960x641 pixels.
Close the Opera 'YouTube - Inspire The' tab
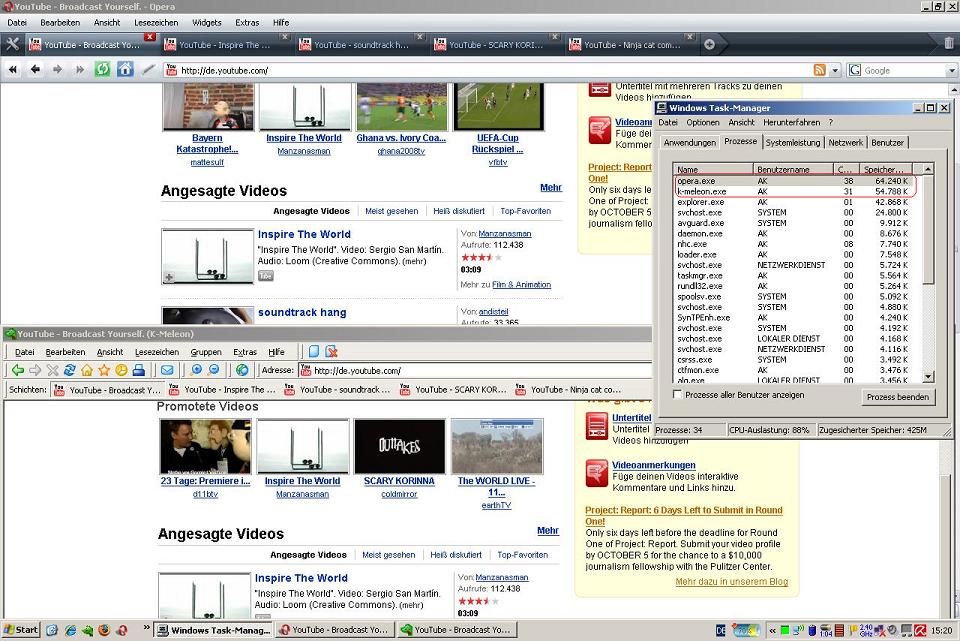point(284,37)
